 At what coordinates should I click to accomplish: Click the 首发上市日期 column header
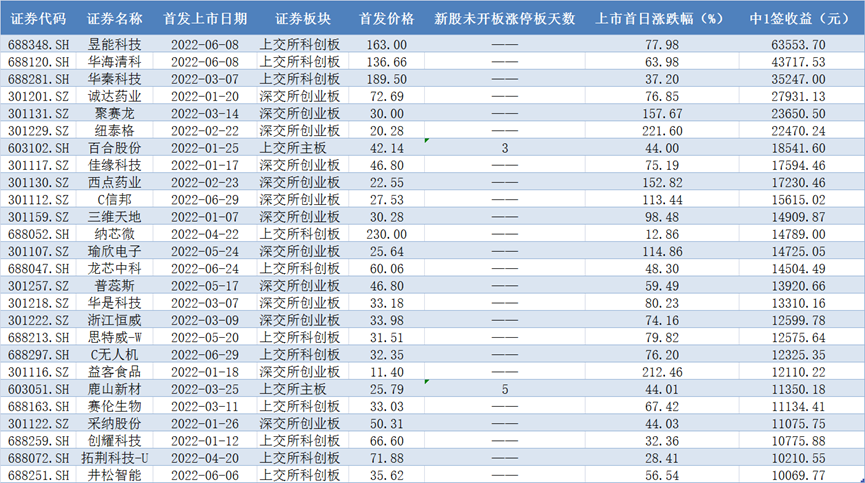click(204, 18)
